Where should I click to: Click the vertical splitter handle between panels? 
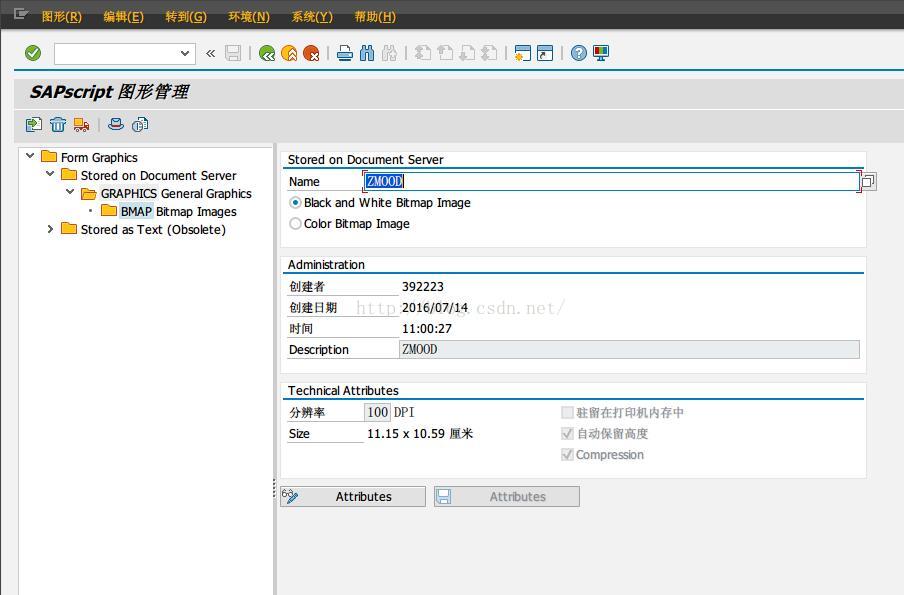(x=274, y=488)
